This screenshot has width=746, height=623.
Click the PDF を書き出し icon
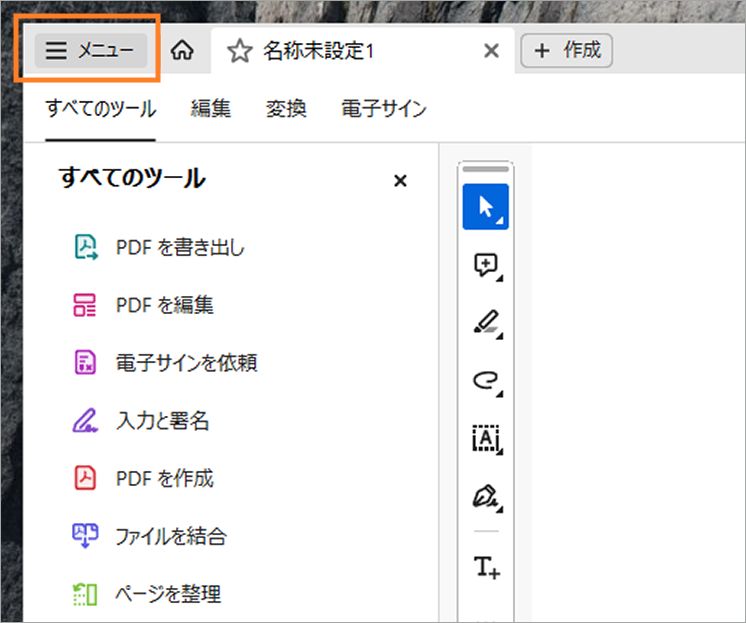86,247
